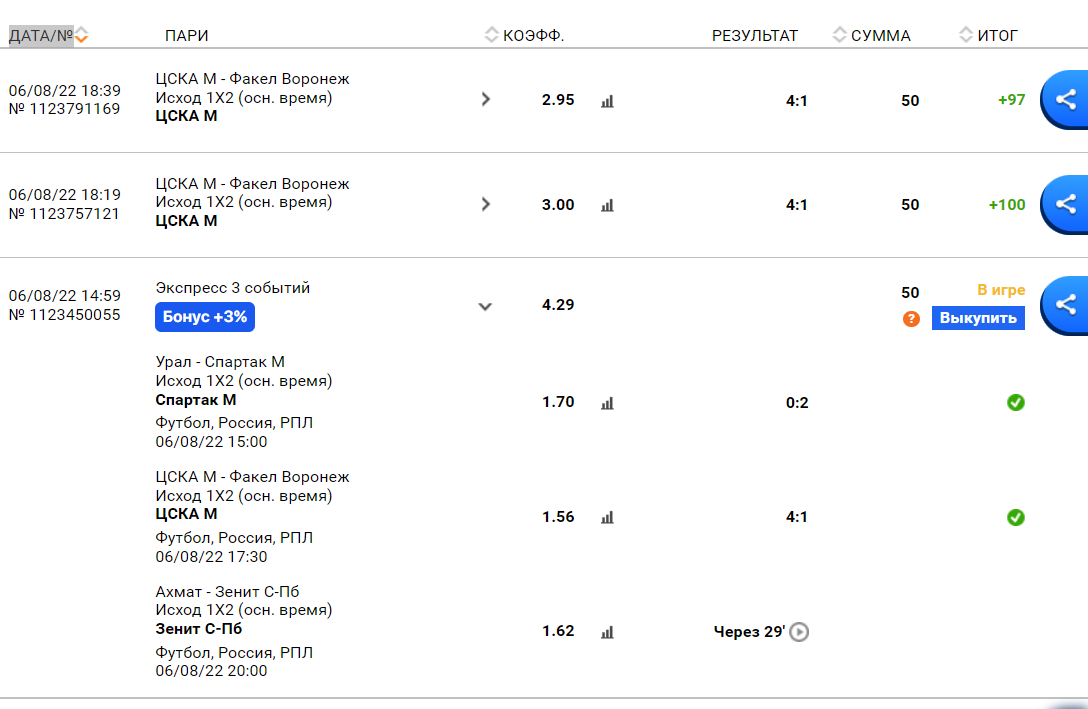Click the match time 06/08/22 17:30

[x=211, y=557]
